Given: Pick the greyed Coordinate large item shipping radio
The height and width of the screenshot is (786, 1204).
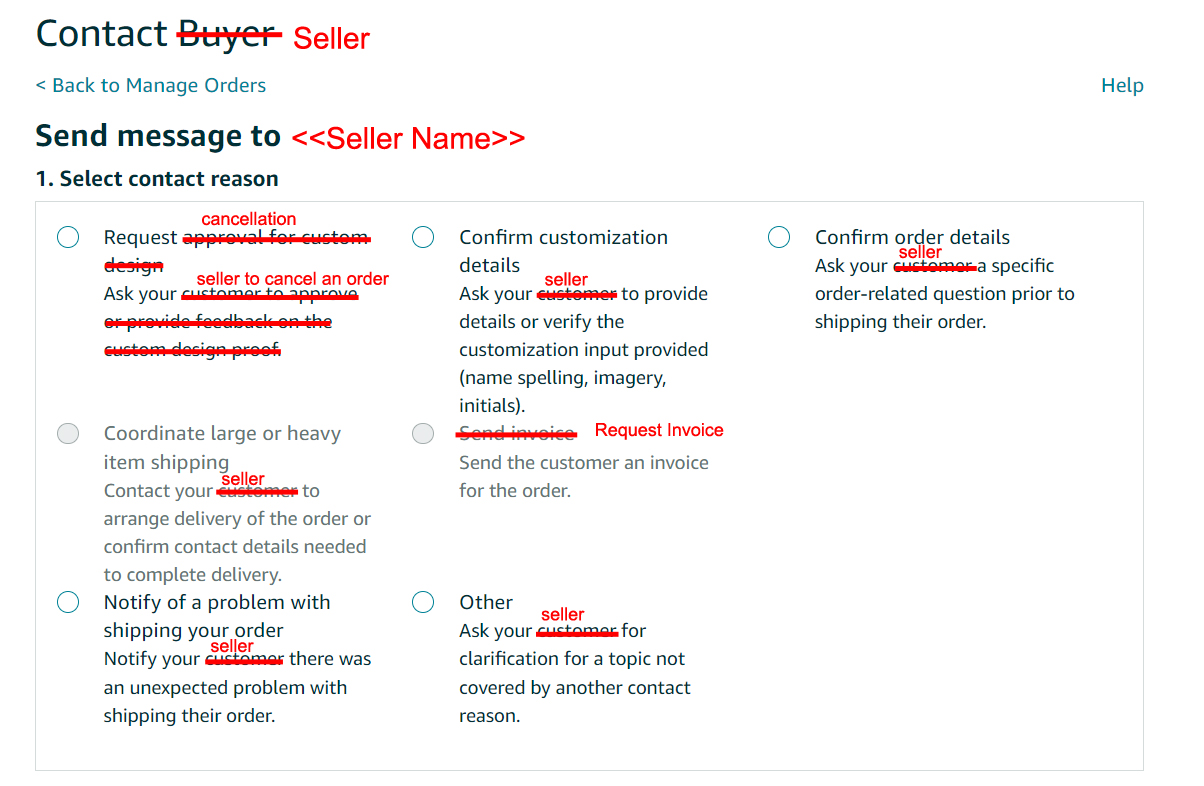Looking at the screenshot, I should pyautogui.click(x=68, y=434).
